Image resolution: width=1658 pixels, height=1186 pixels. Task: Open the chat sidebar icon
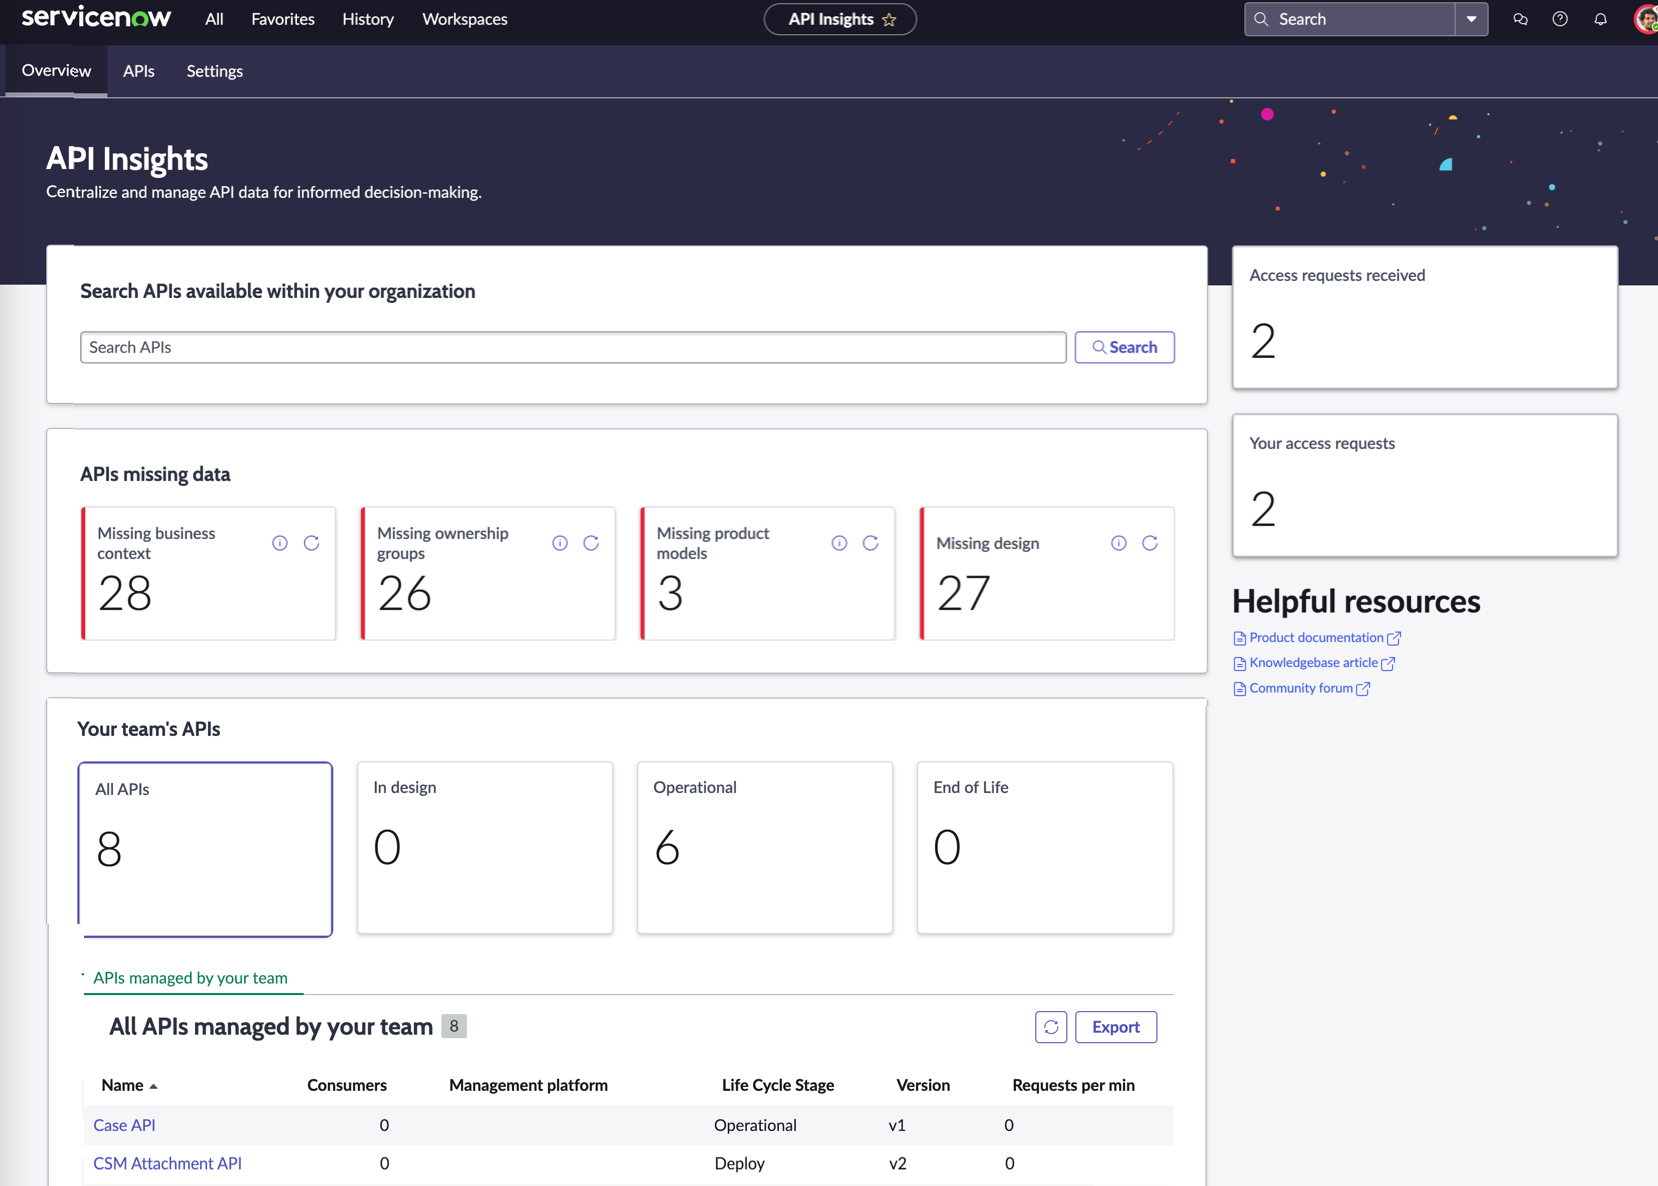coord(1520,19)
